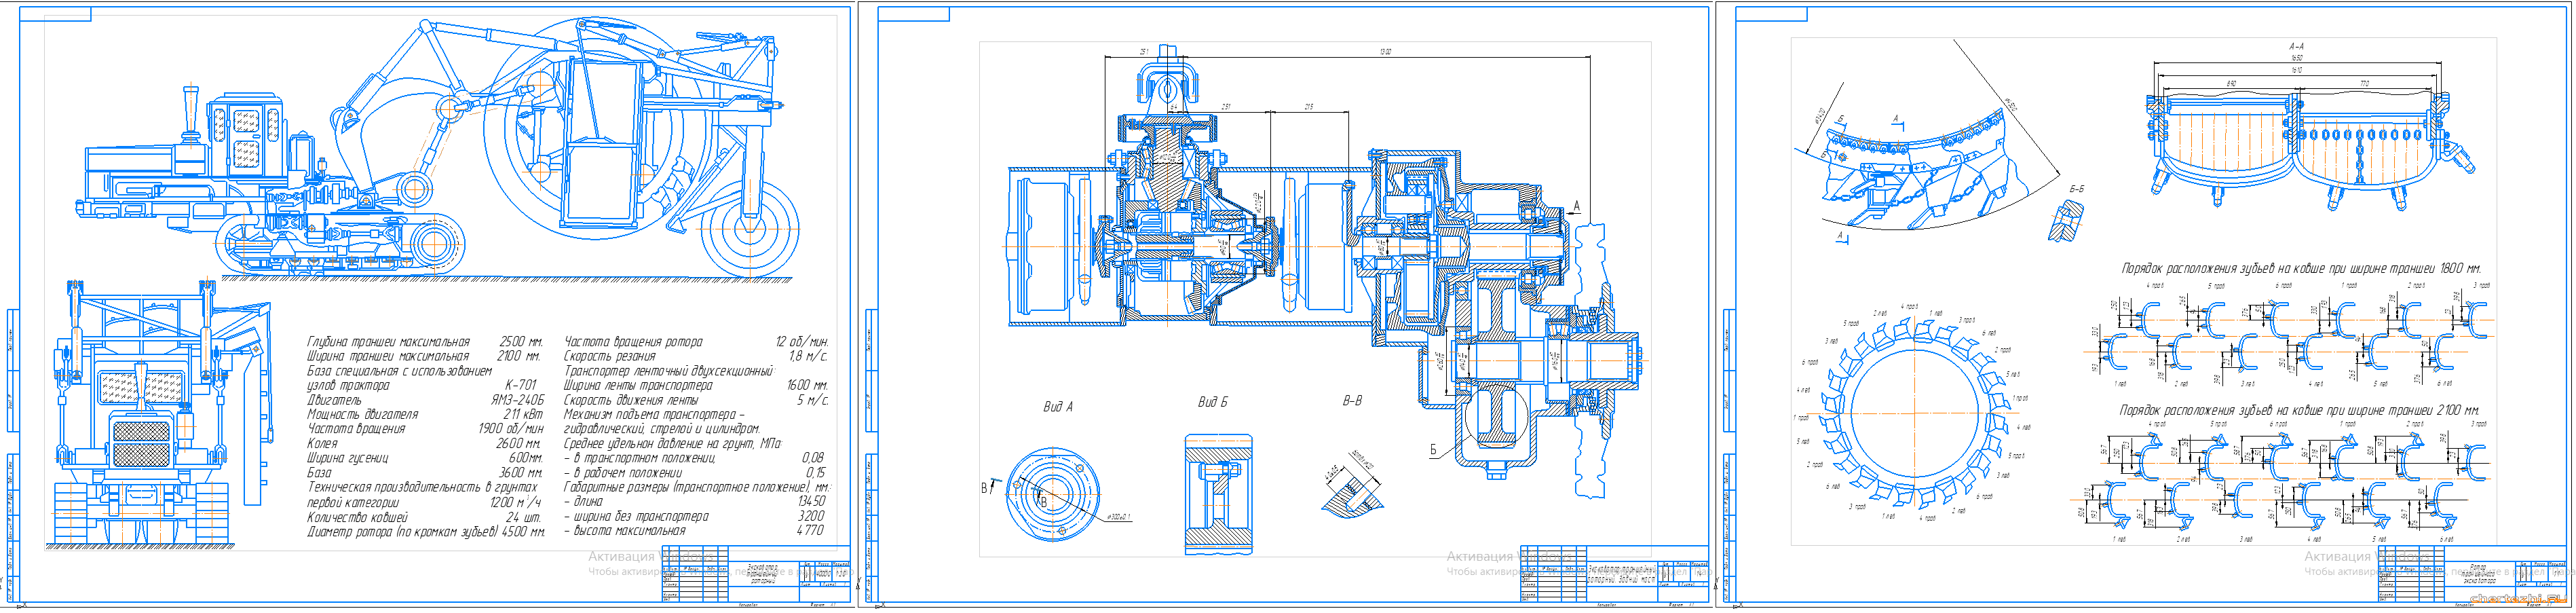The width and height of the screenshot is (2576, 613).
Task: Open the chertezhi.ru watermark link
Action: pos(2518,599)
